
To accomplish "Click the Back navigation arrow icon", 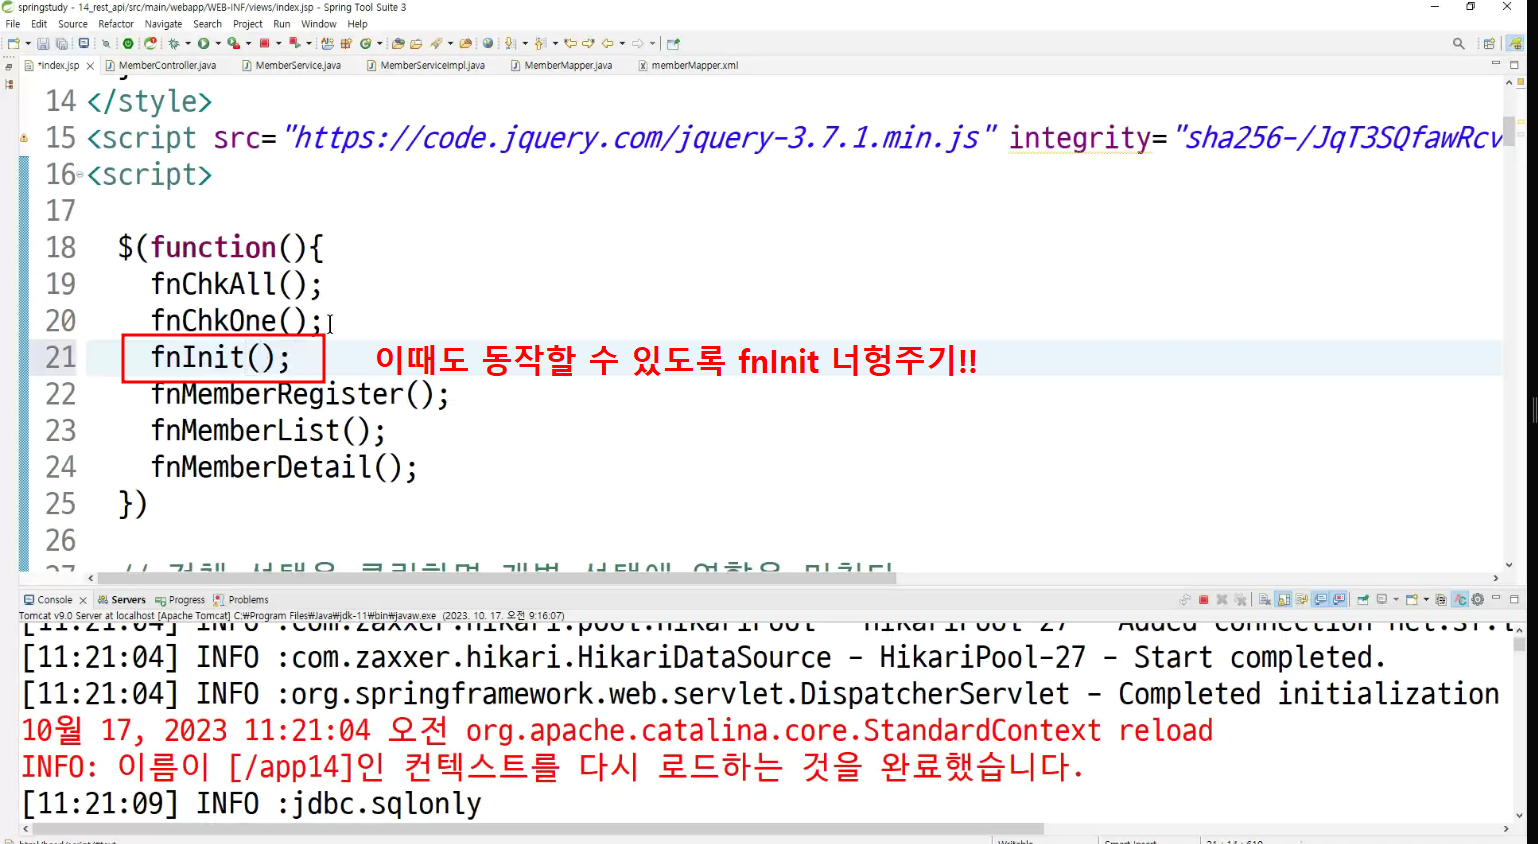I will [607, 44].
